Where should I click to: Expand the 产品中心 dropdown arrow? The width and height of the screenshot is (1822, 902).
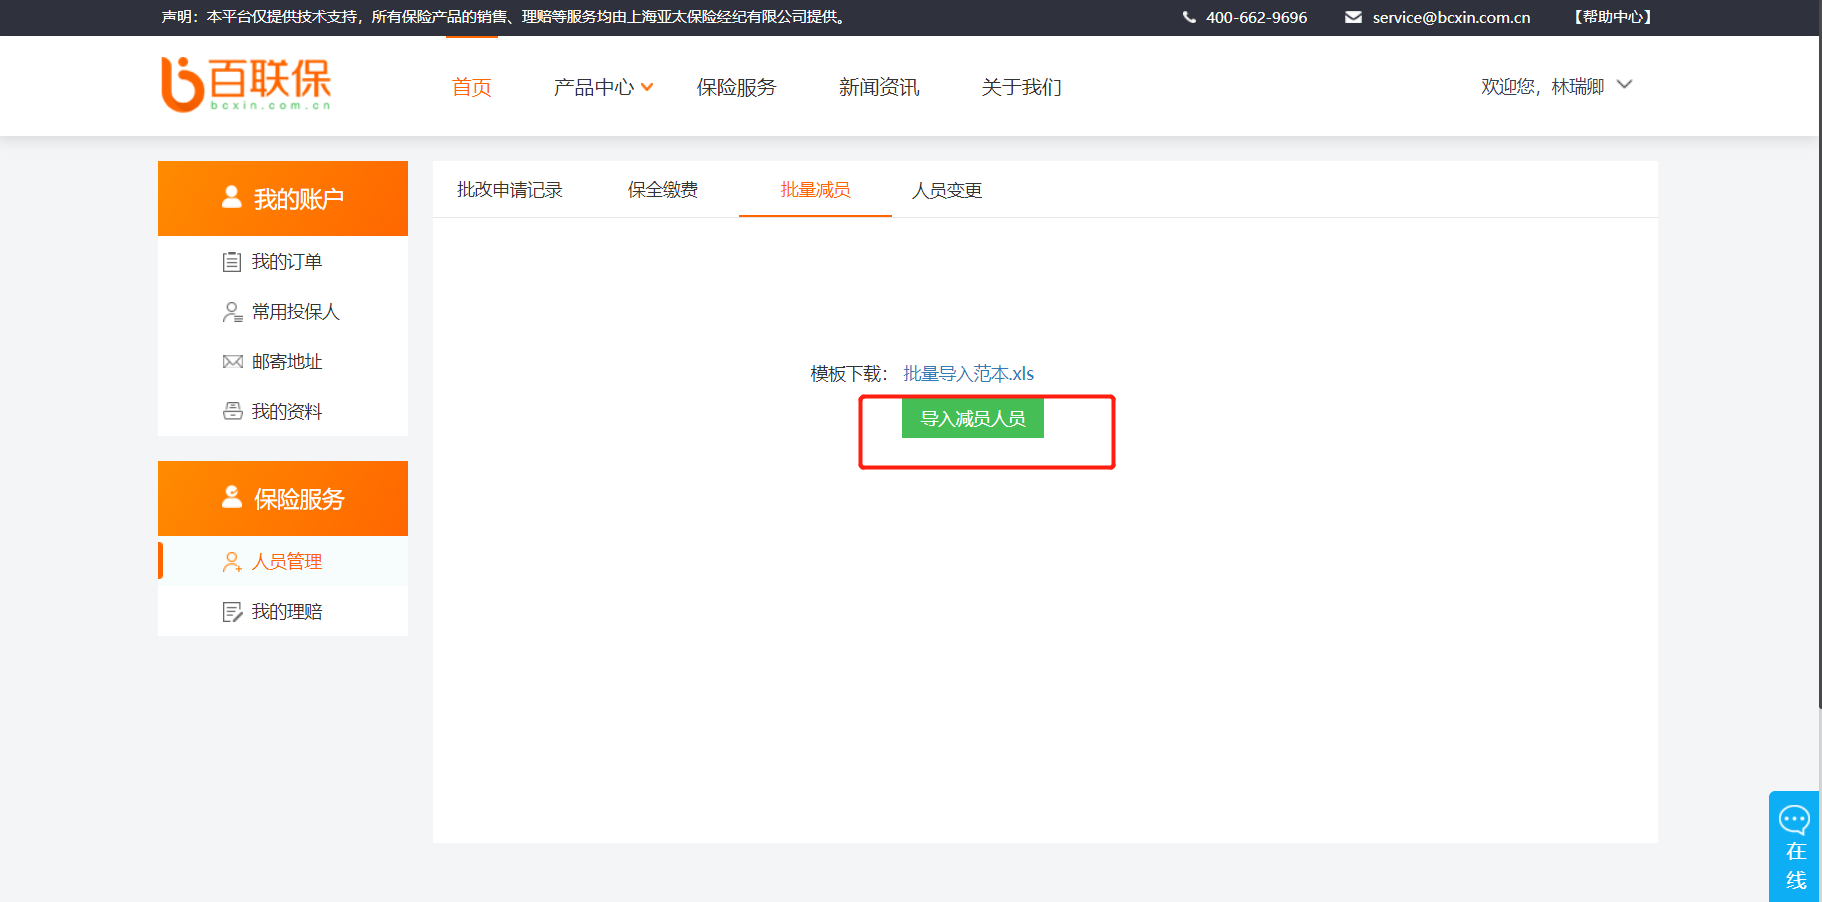click(x=648, y=88)
